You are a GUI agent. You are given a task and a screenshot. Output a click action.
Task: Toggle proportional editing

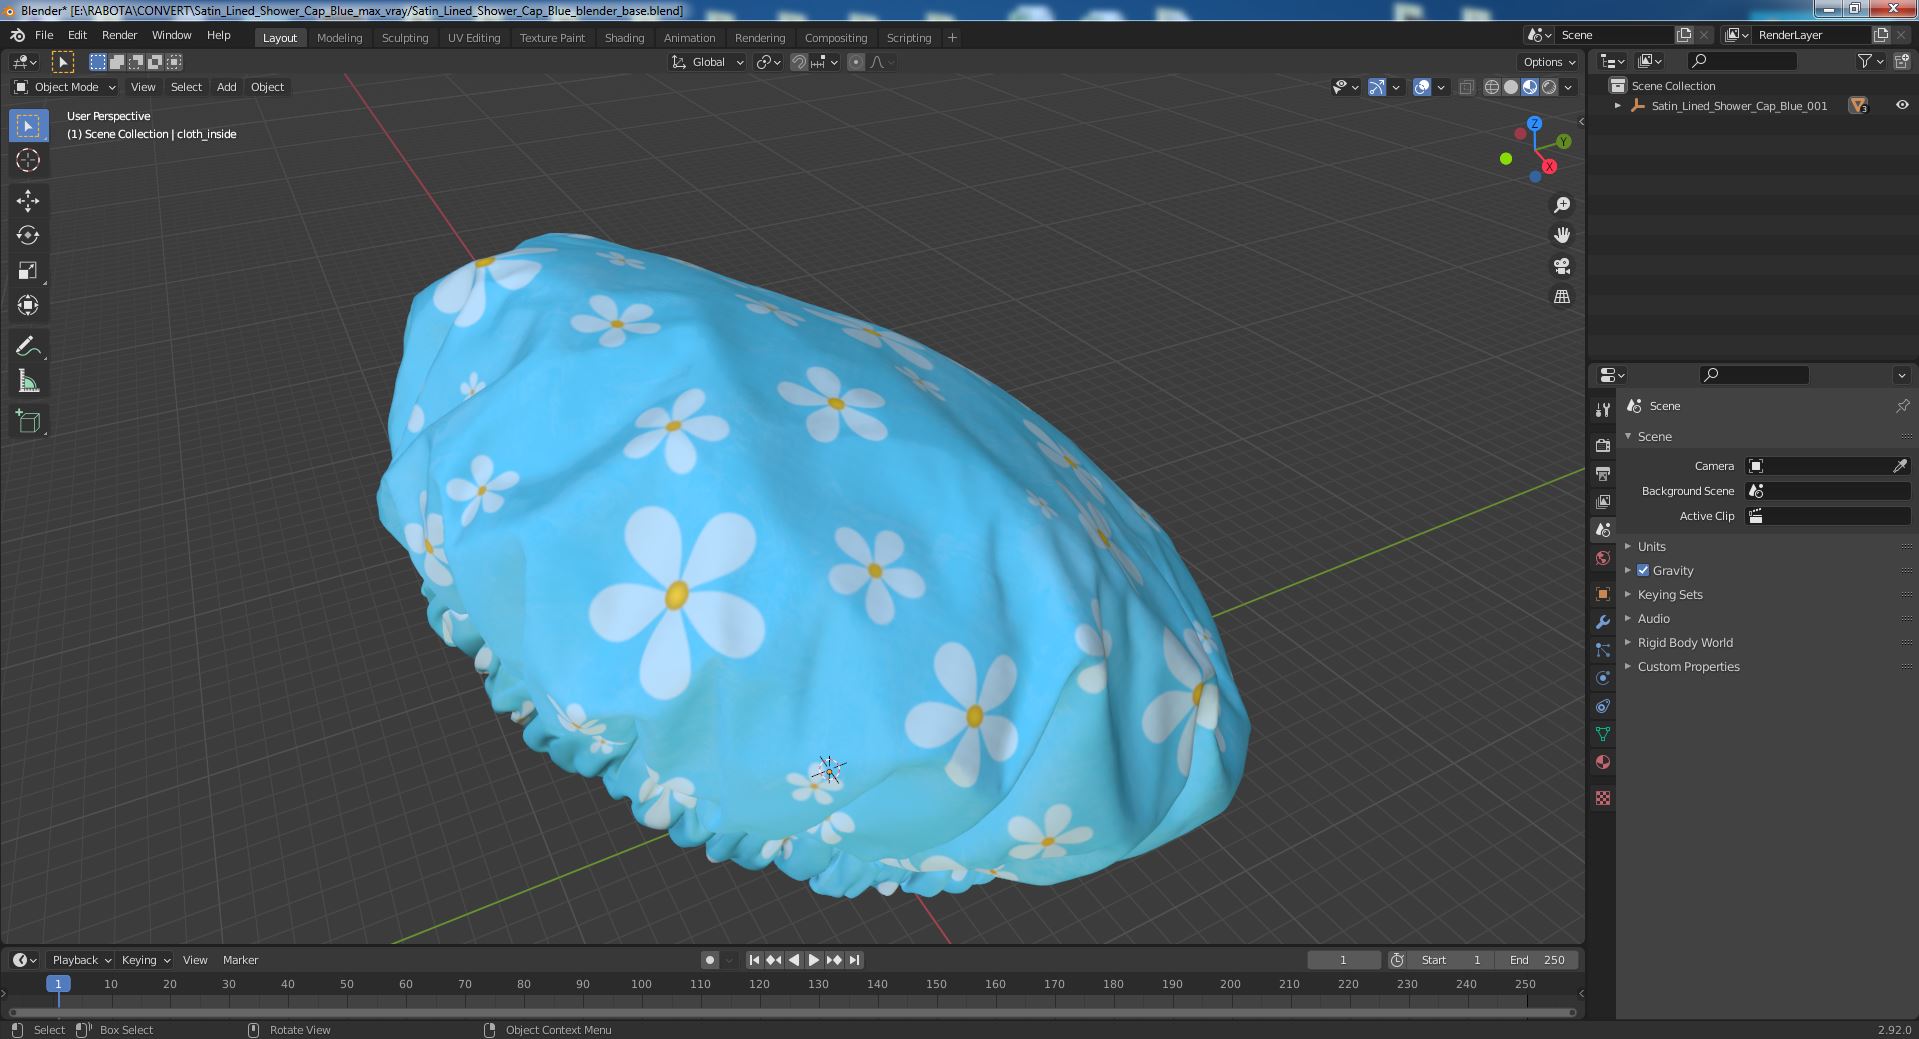(856, 62)
